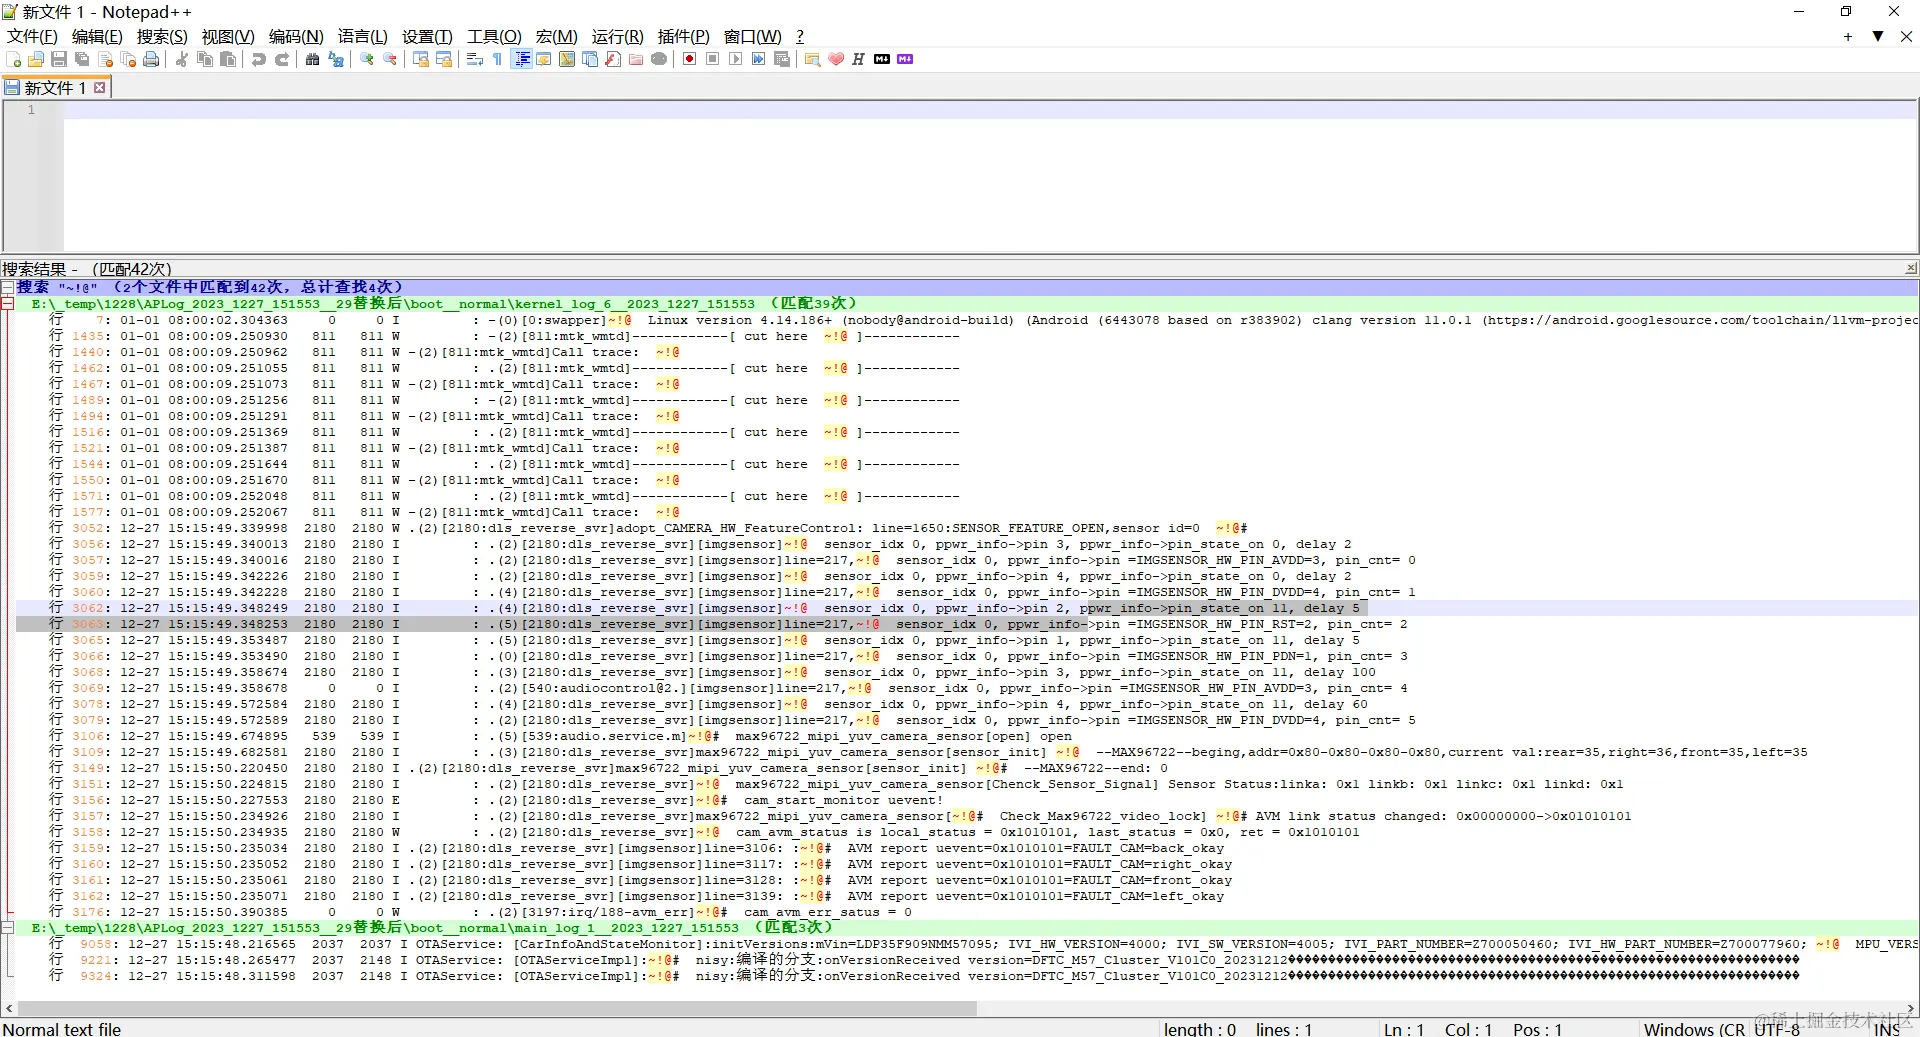Click the macro playback icon
This screenshot has width=1920, height=1037.
click(x=736, y=59)
